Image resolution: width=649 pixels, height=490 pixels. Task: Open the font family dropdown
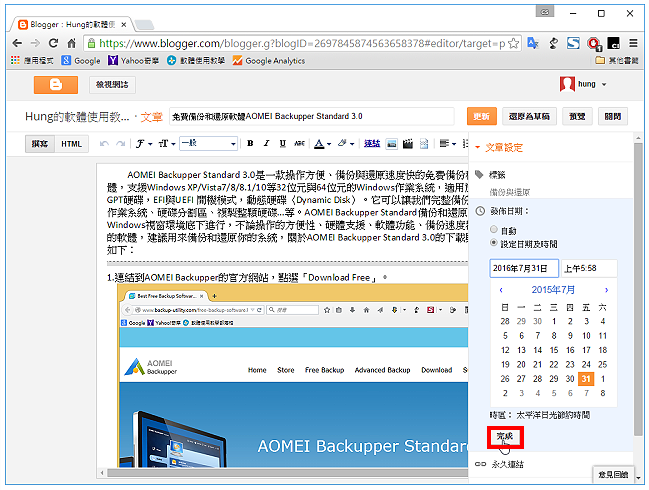(x=144, y=144)
